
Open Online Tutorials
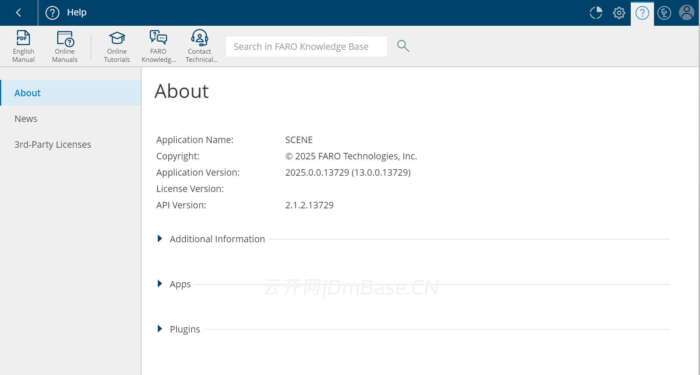117,46
